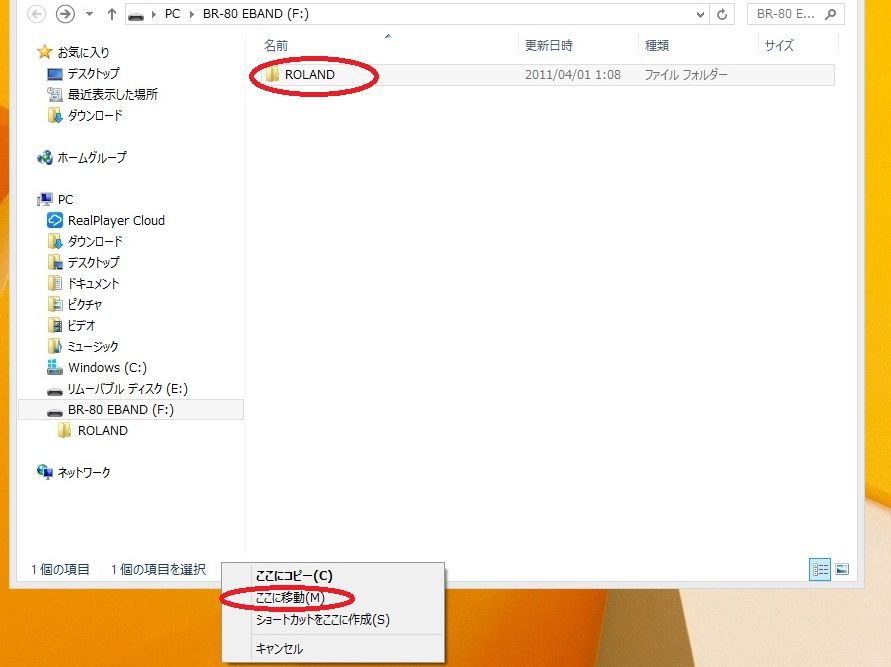The width and height of the screenshot is (891, 667).
Task: Click the RealPlayer Cloud icon
Action: pyautogui.click(x=55, y=220)
